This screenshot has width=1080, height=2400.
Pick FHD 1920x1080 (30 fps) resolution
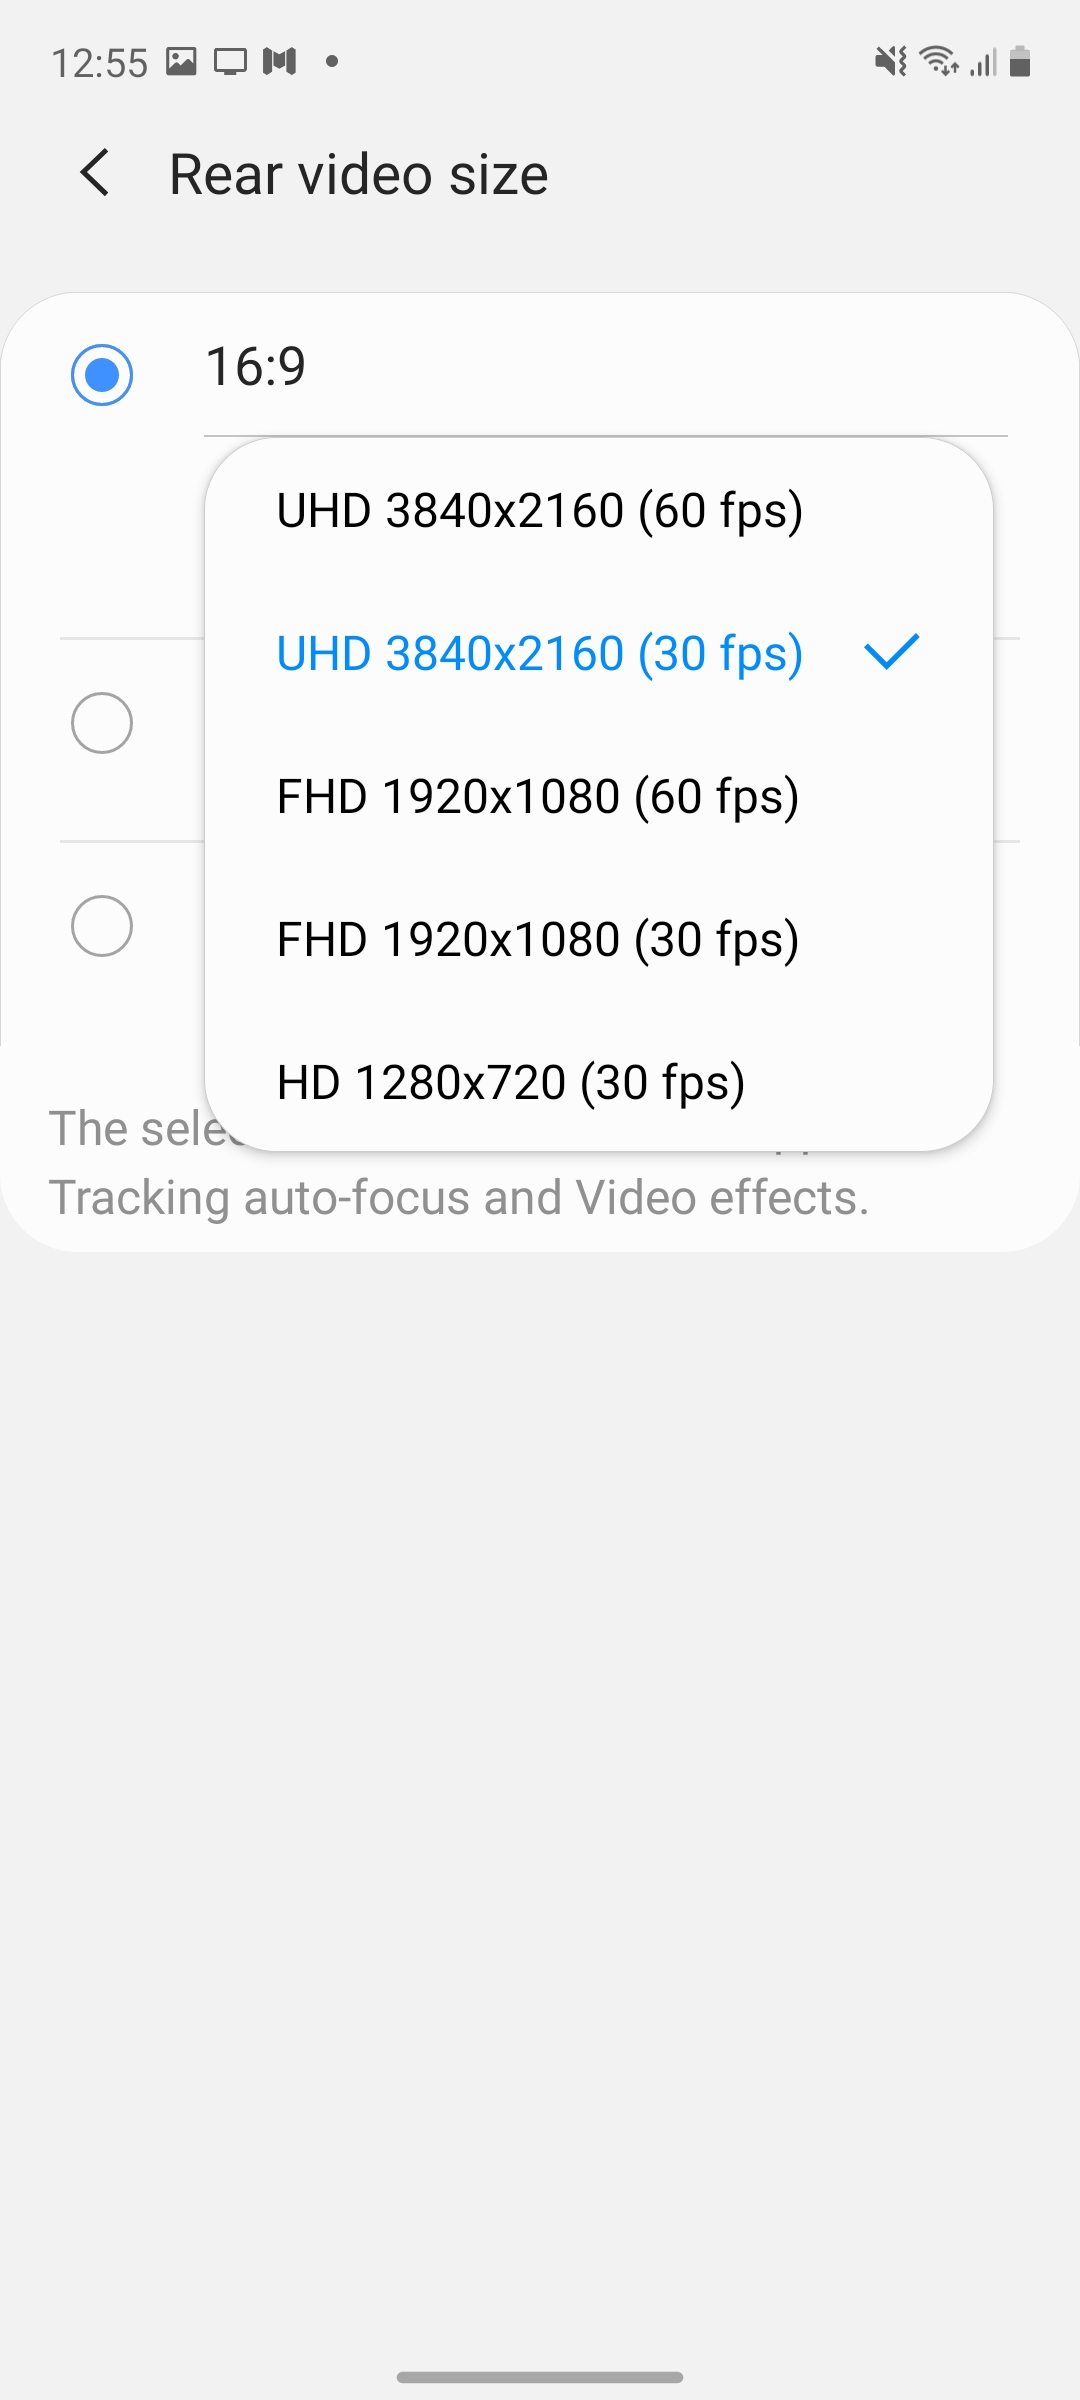pyautogui.click(x=538, y=940)
